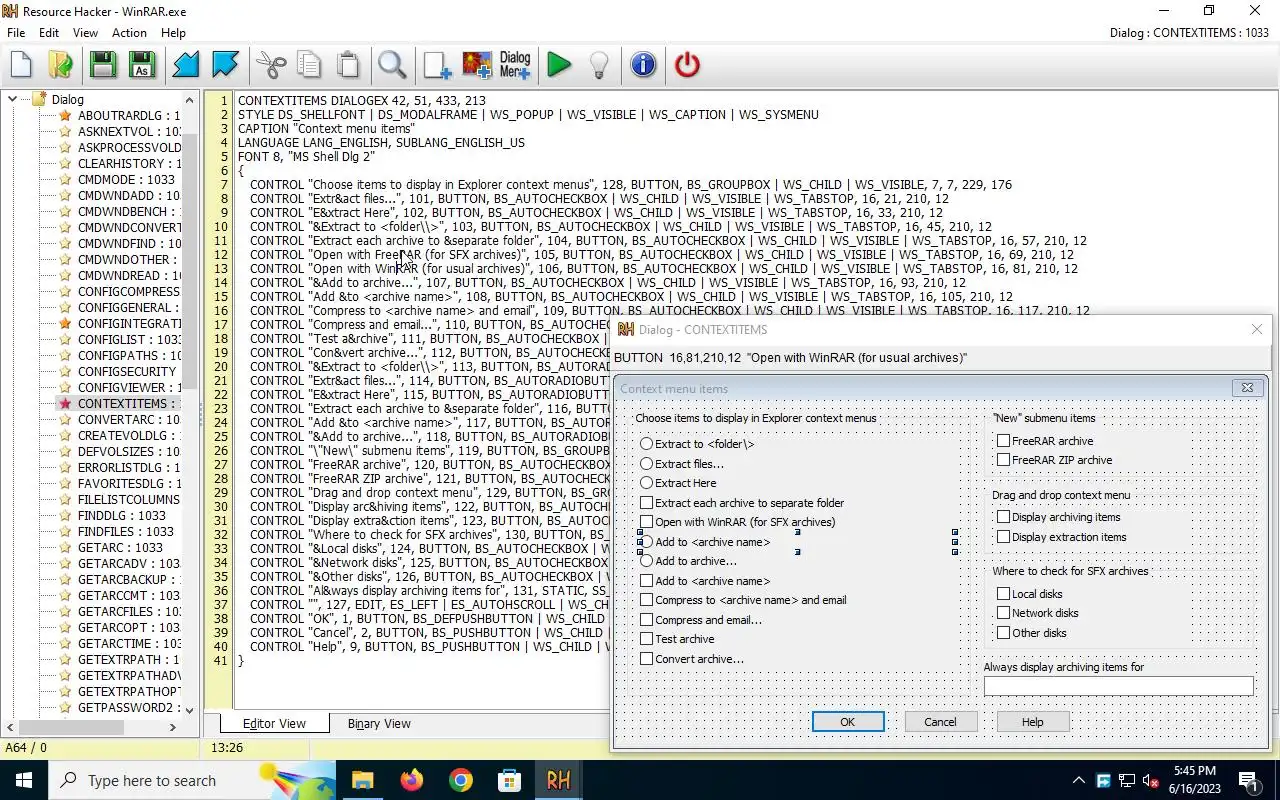The width and height of the screenshot is (1280, 800).
Task: Click the Resource Hacker taskbar icon
Action: click(x=558, y=780)
